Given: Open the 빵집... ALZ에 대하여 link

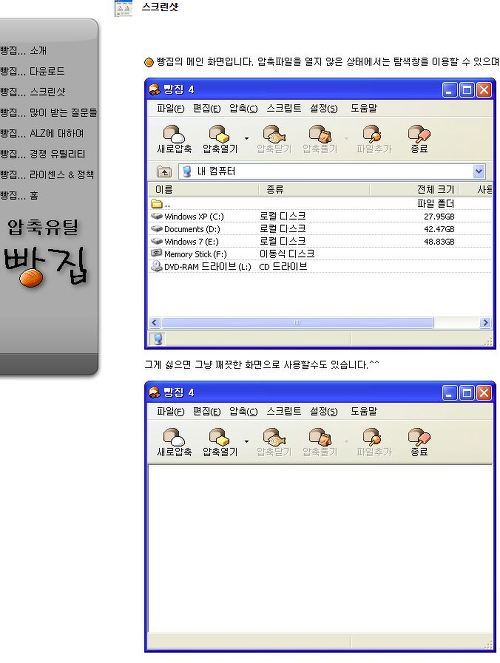Looking at the screenshot, I should (x=42, y=133).
